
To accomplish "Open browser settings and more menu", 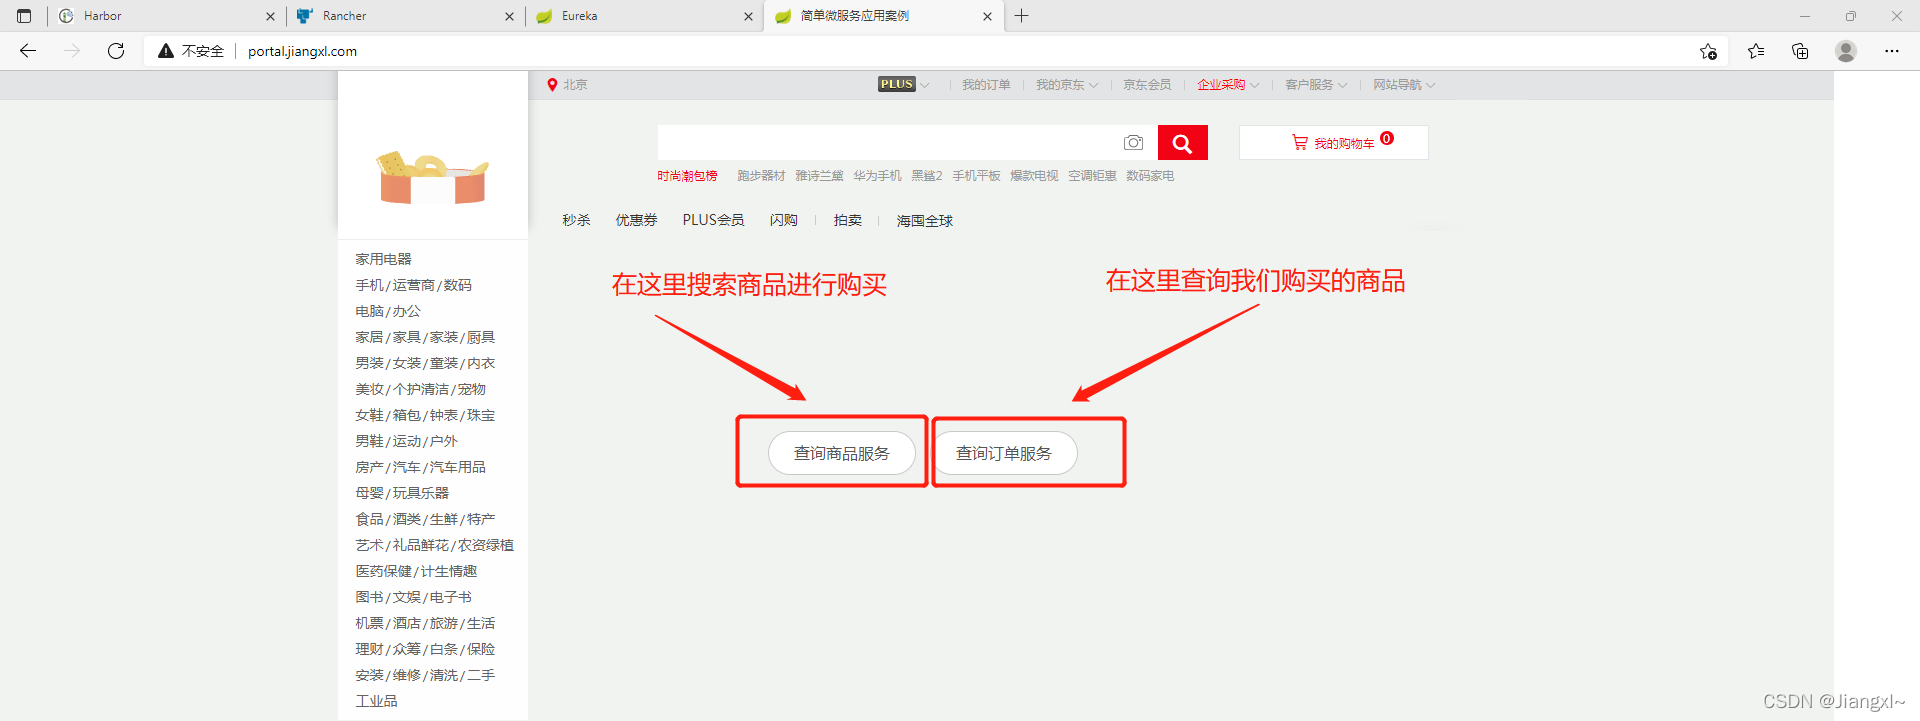I will click(1892, 51).
